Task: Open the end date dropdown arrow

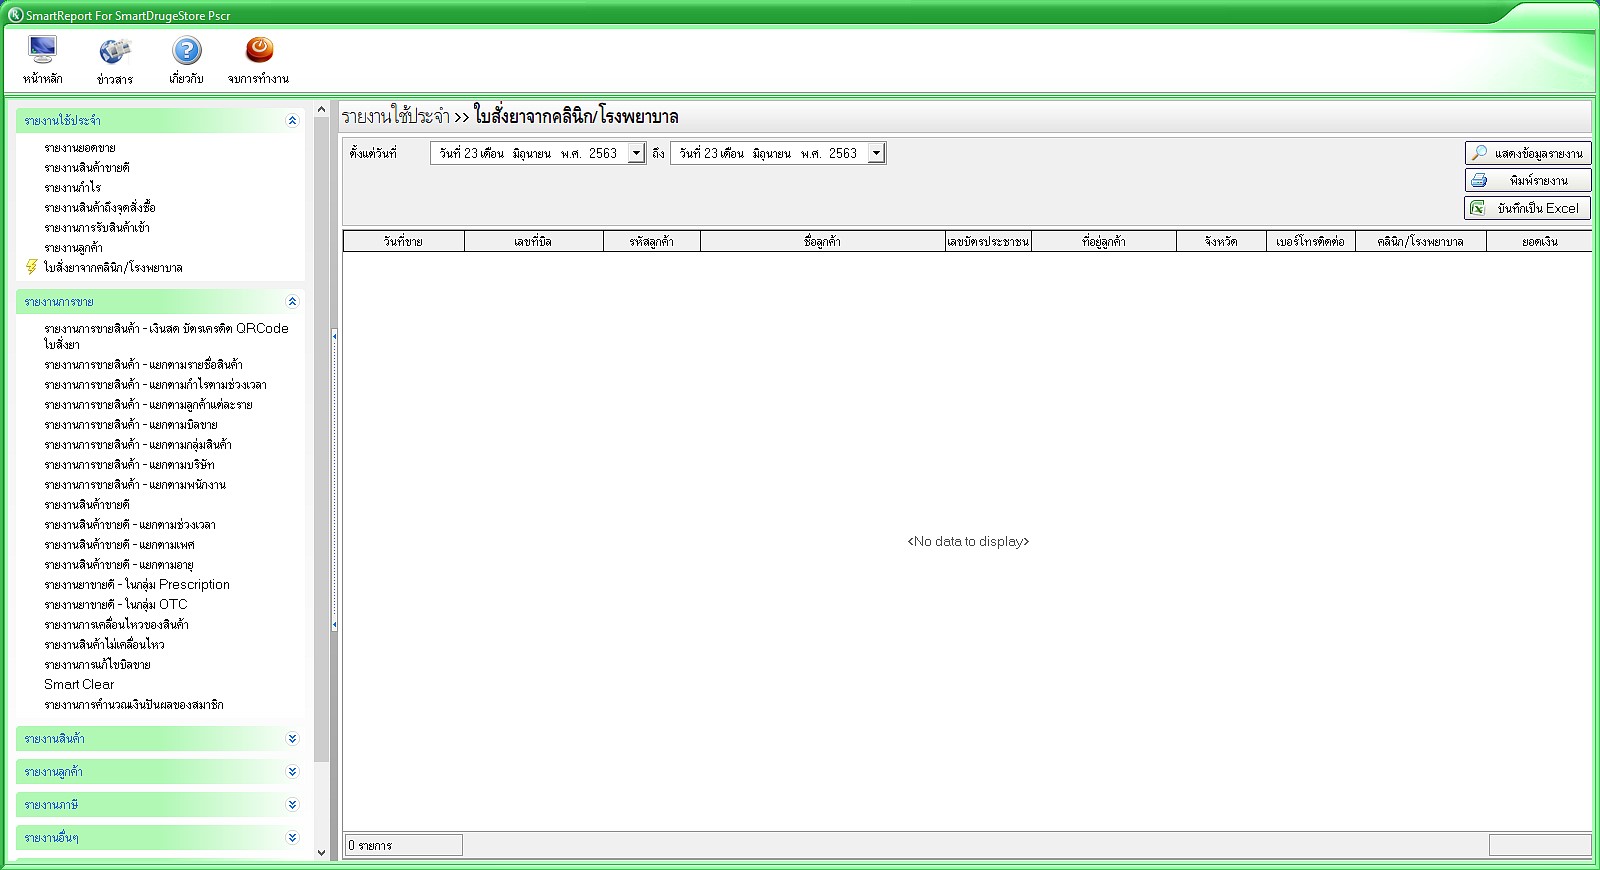Action: point(876,153)
